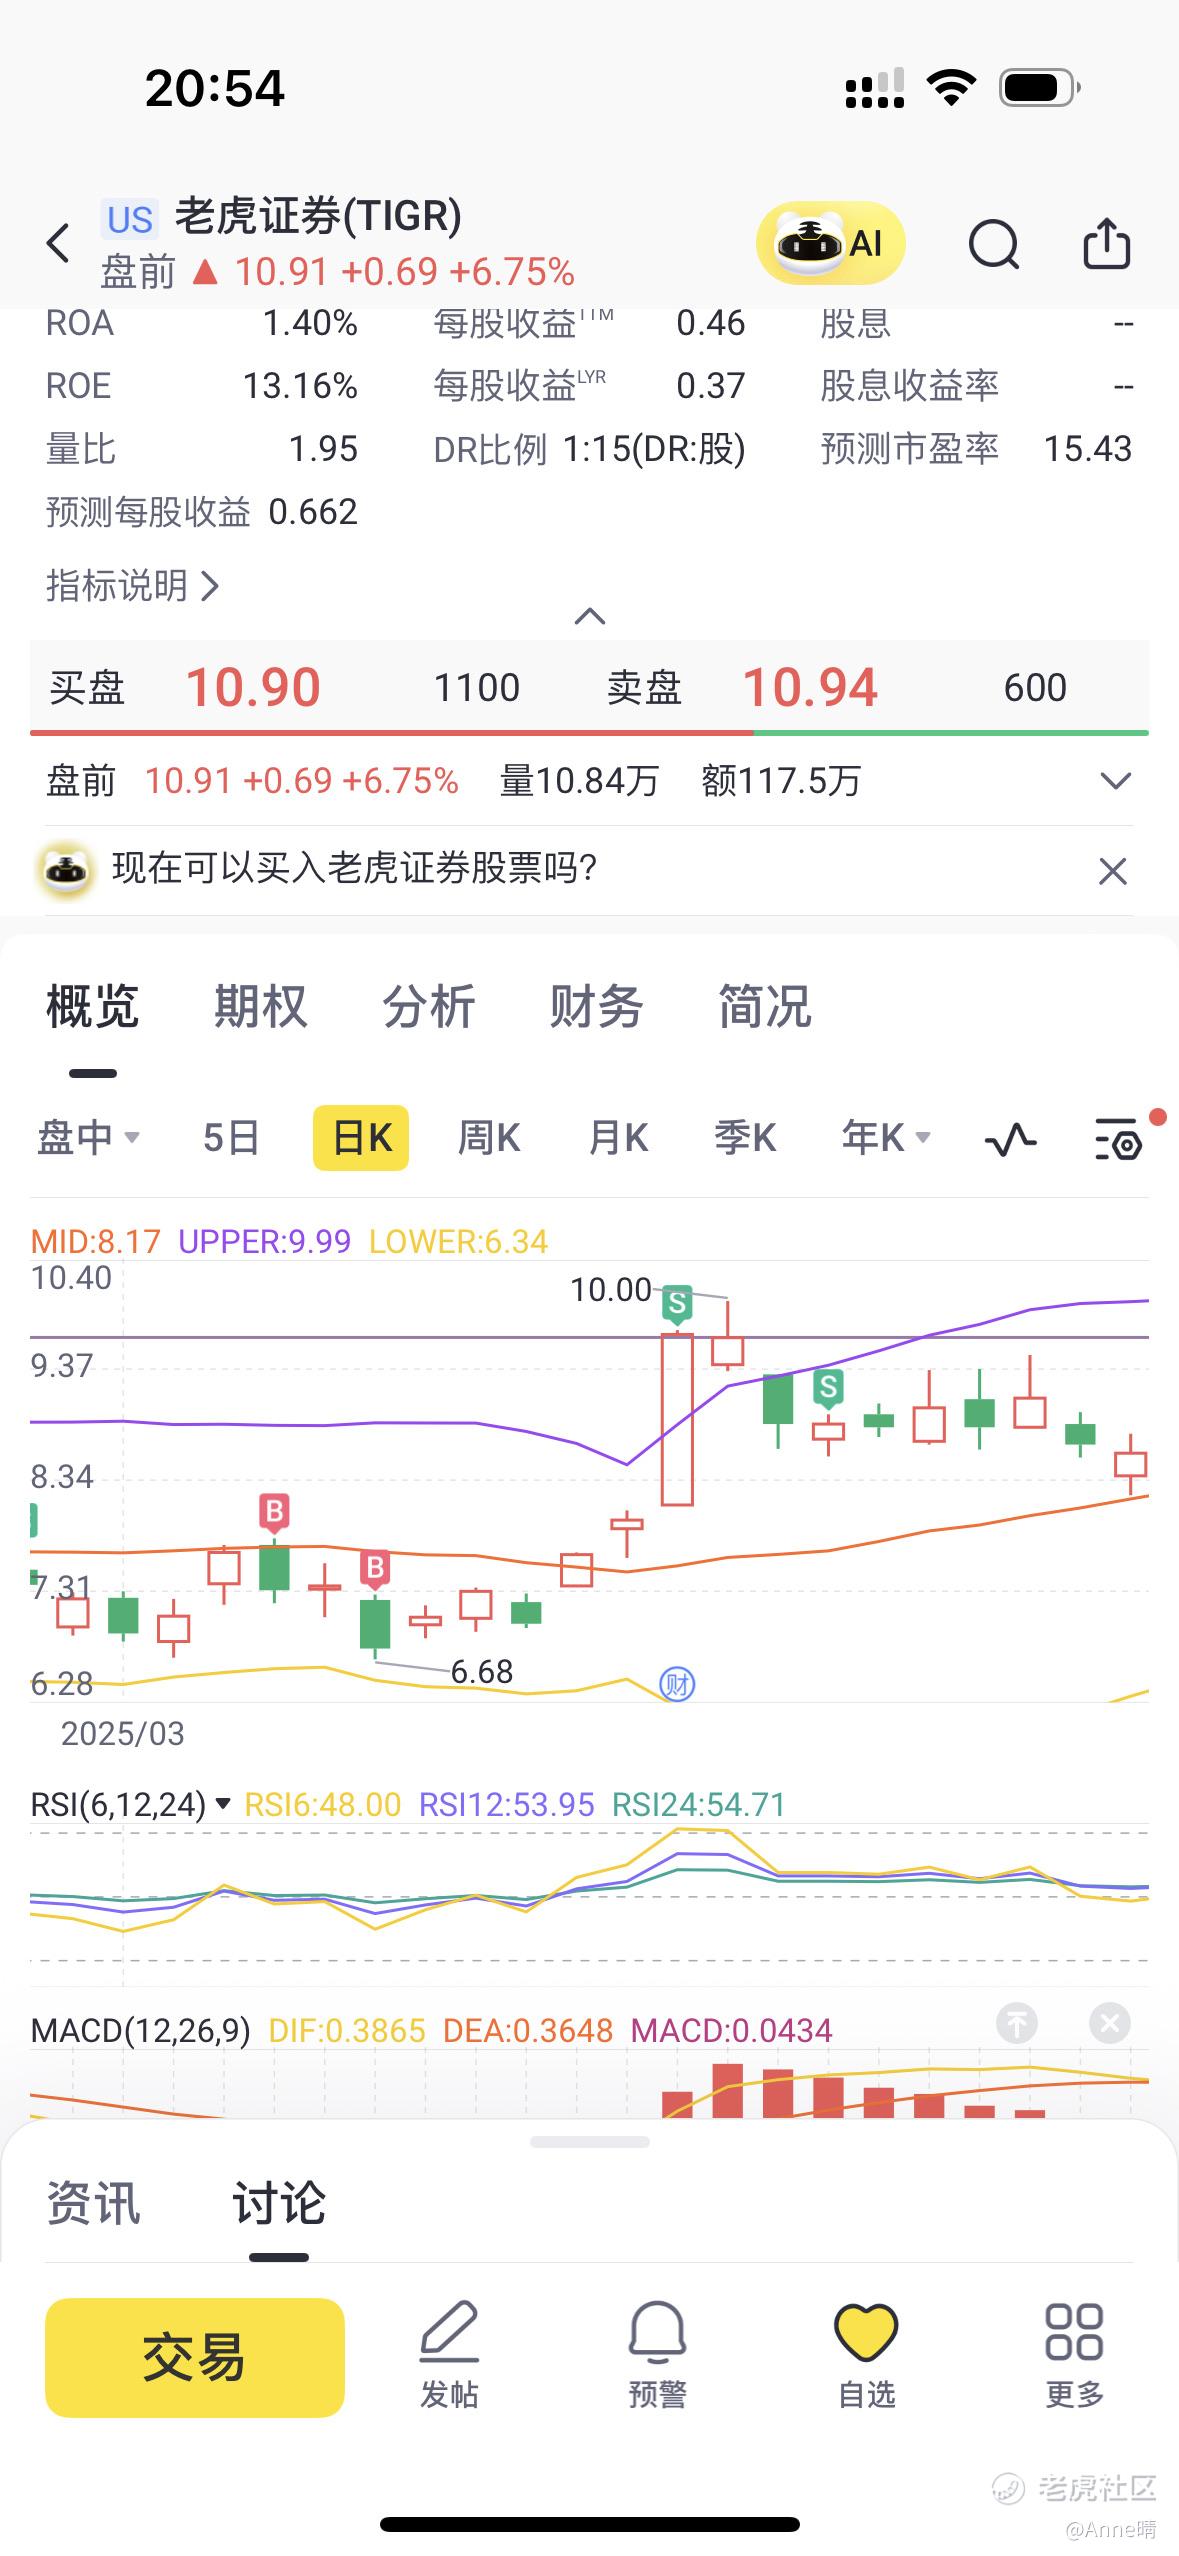The width and height of the screenshot is (1179, 2556).
Task: Dismiss the AI question suggestion
Action: [1113, 871]
